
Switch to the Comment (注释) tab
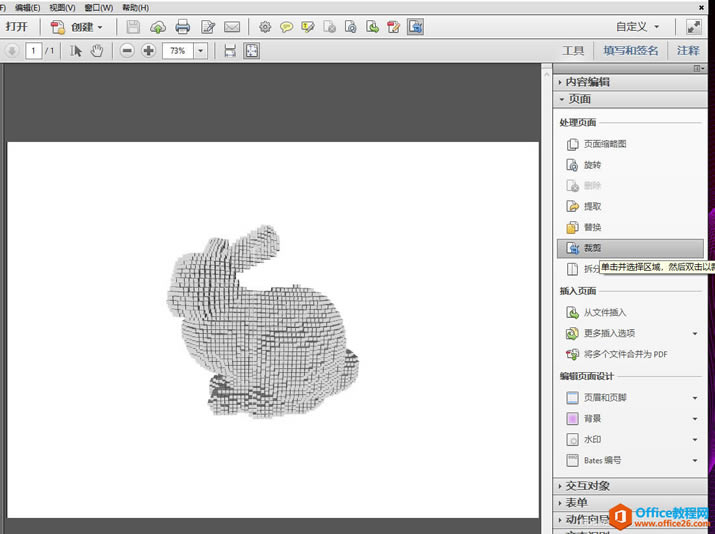click(688, 51)
